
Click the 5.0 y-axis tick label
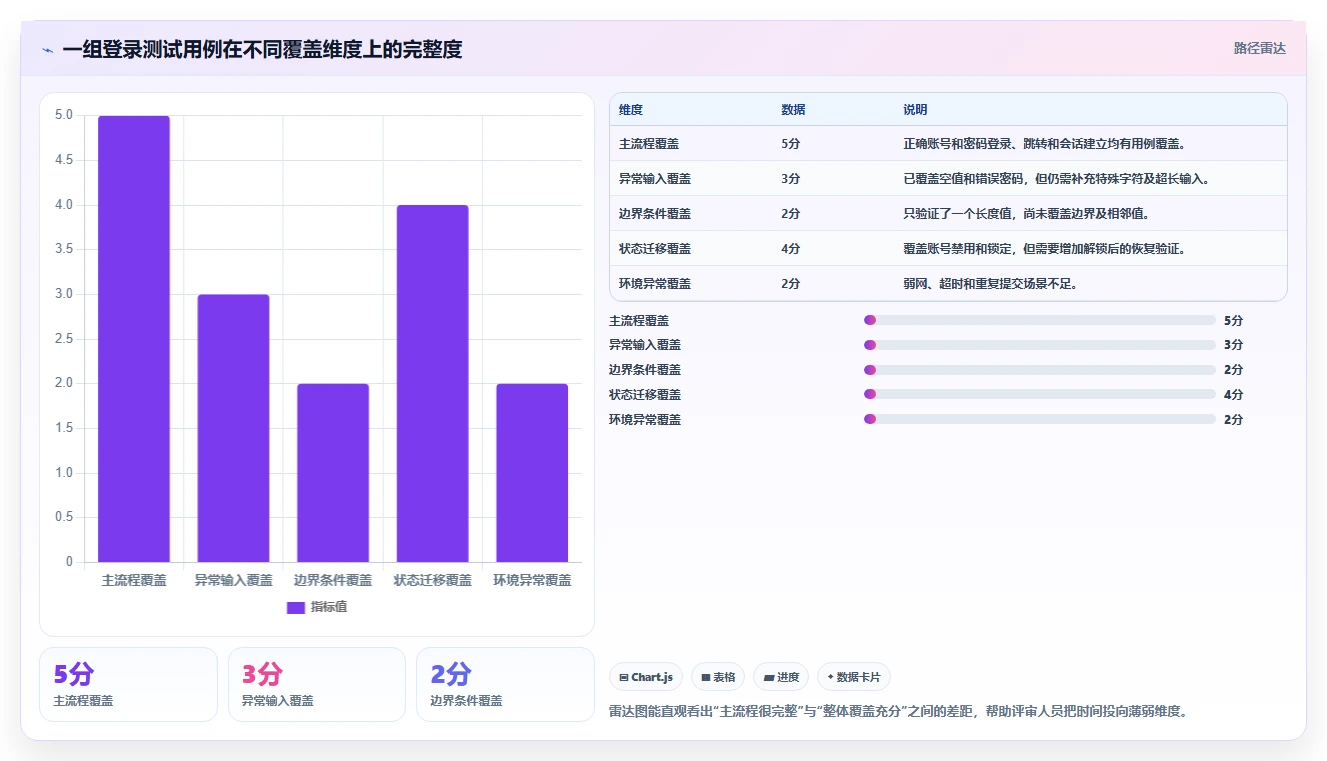(x=64, y=115)
